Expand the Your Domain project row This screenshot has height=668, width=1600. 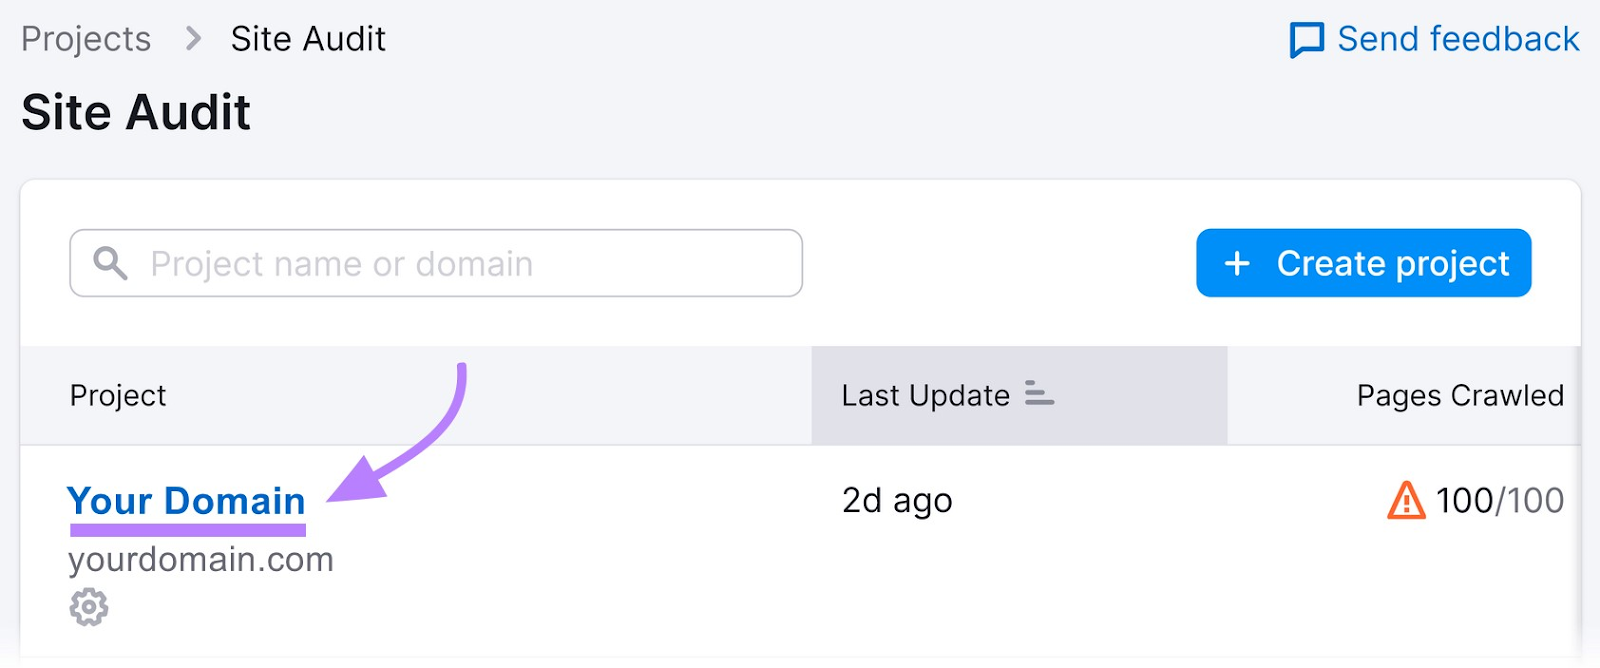(186, 500)
